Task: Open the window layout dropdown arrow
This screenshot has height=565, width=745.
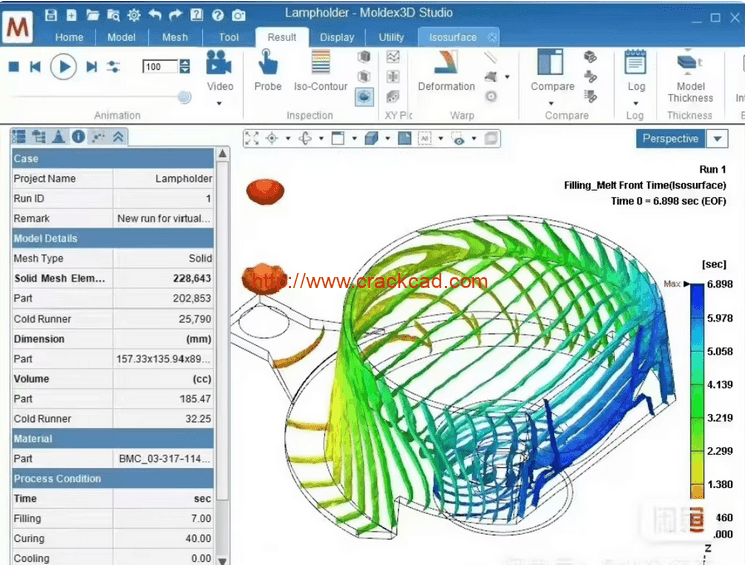Action: pos(354,138)
